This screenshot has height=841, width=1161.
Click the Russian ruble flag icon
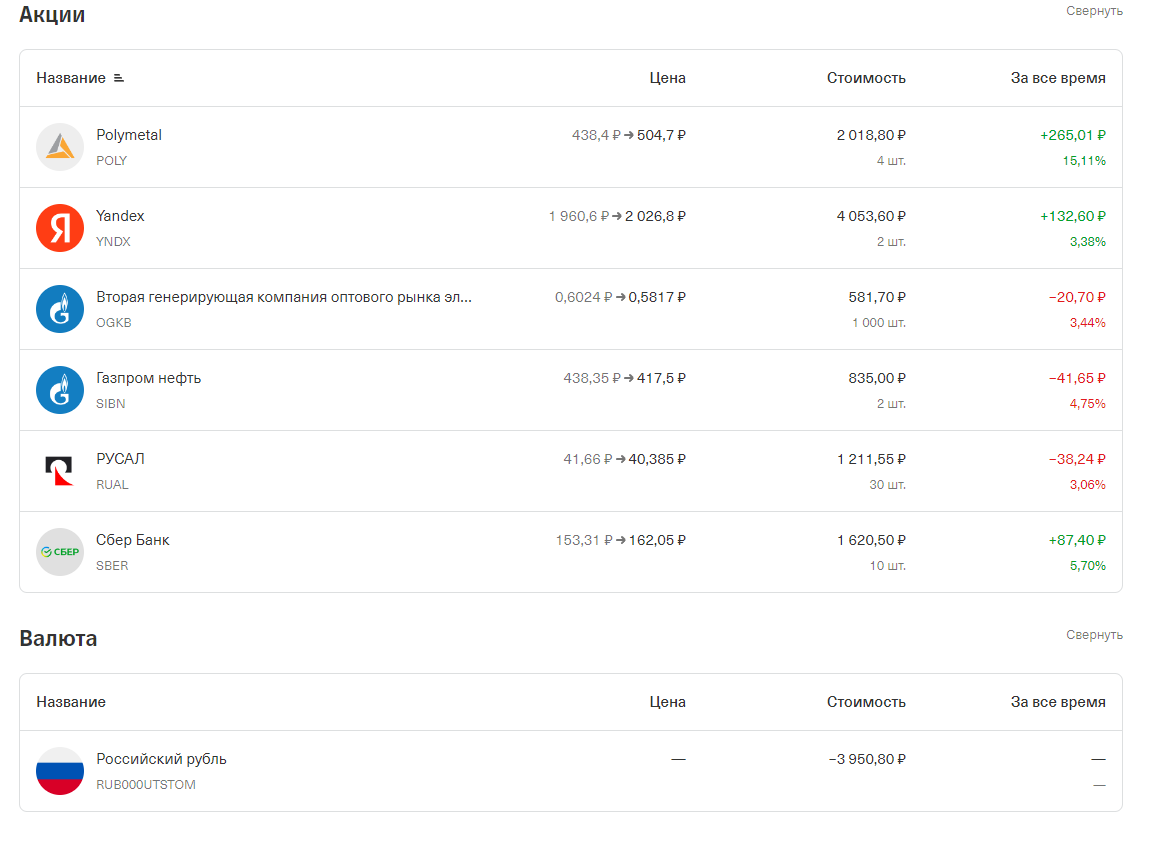[60, 771]
